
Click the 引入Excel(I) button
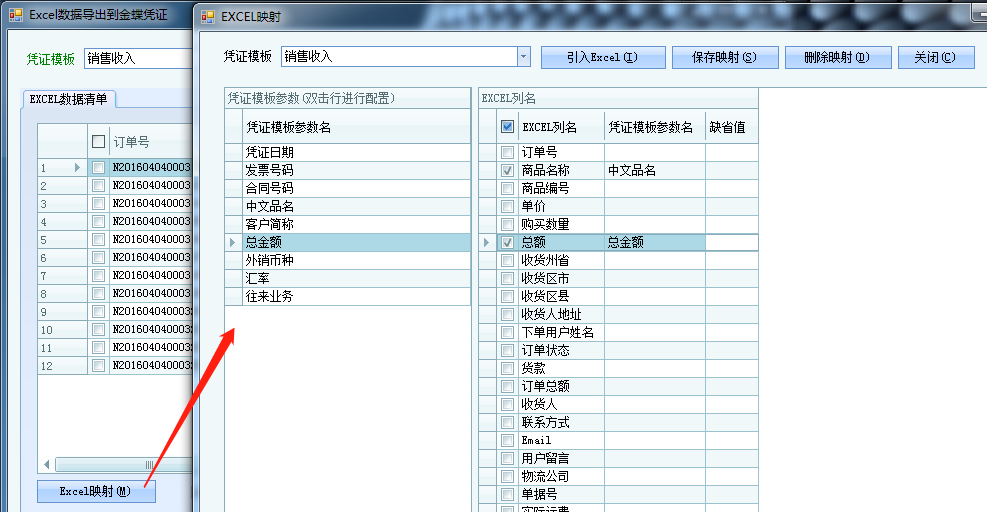click(603, 58)
